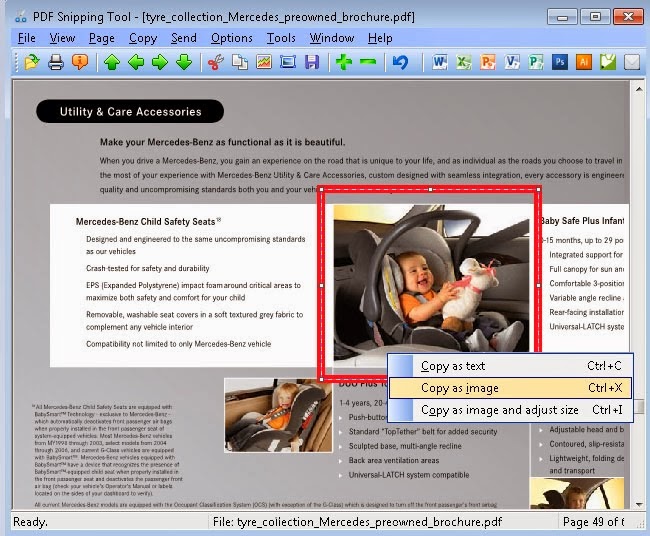The width and height of the screenshot is (650, 536).
Task: Open the Copy menu
Action: click(x=143, y=38)
